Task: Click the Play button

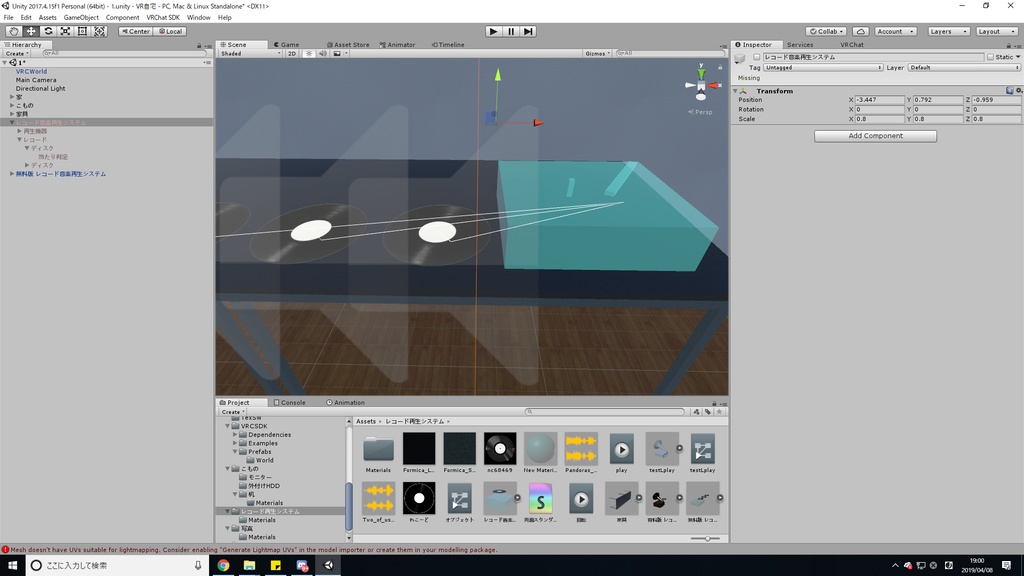Action: [x=494, y=31]
